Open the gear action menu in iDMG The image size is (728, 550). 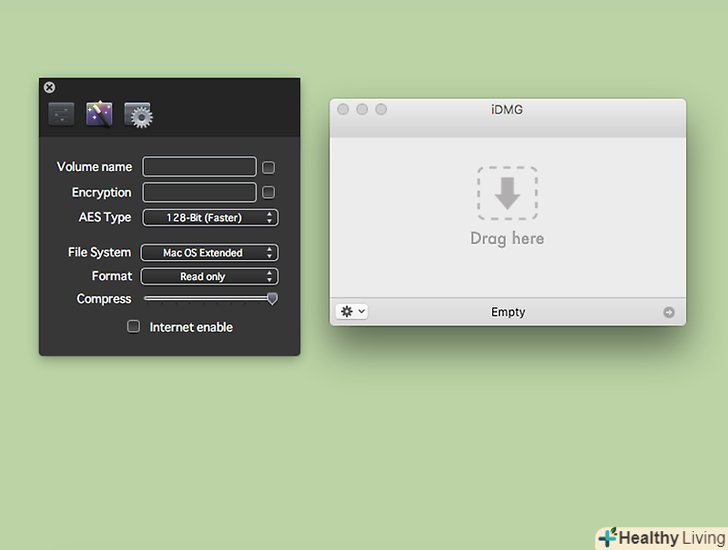coord(351,311)
